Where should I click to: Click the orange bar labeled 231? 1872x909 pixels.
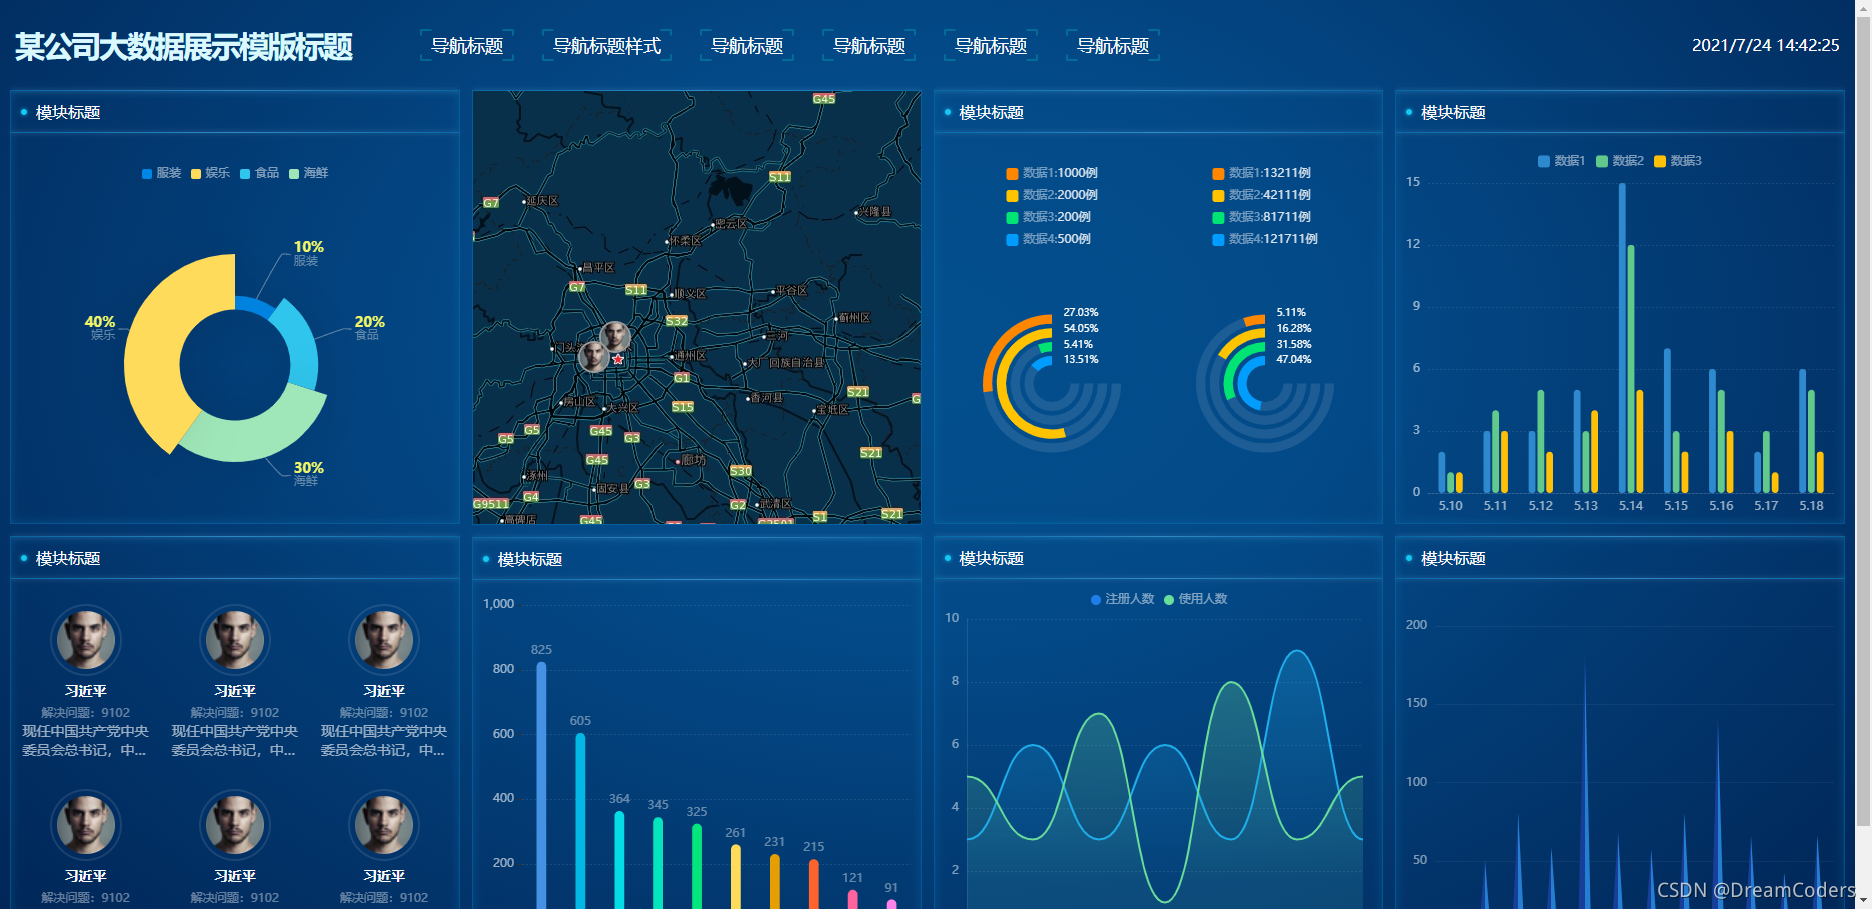[774, 881]
